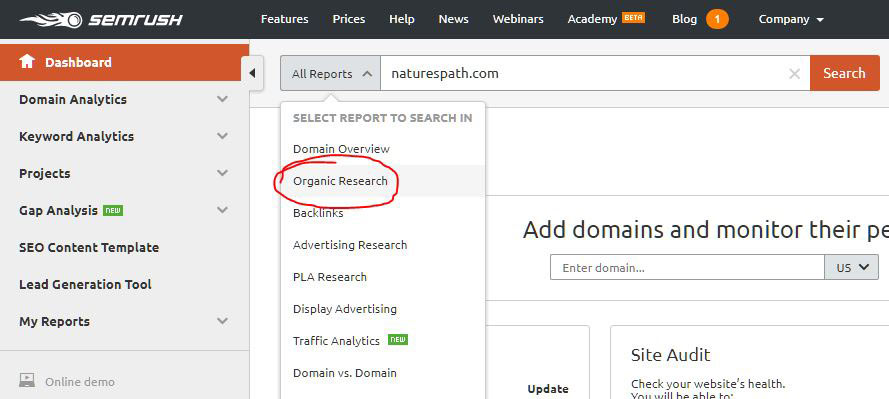This screenshot has height=399, width=889.
Task: Click the SEMrush logo
Action: point(101,20)
